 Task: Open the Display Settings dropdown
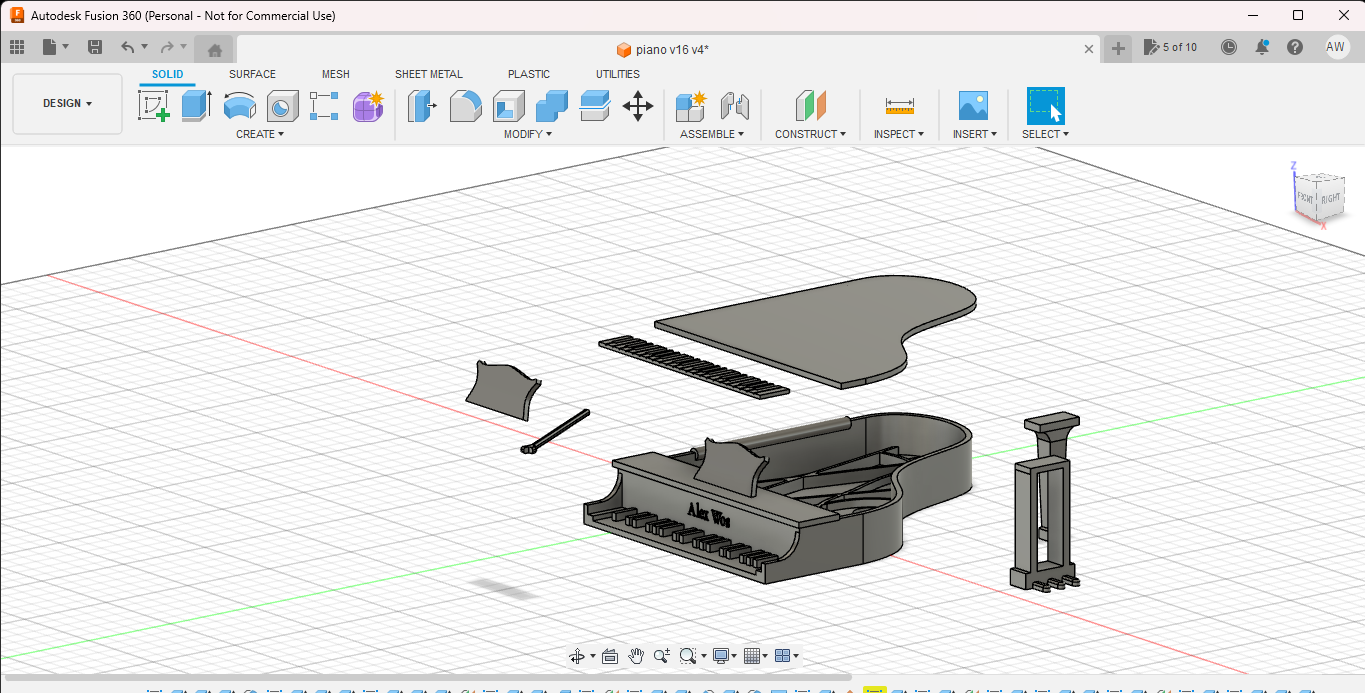(722, 655)
